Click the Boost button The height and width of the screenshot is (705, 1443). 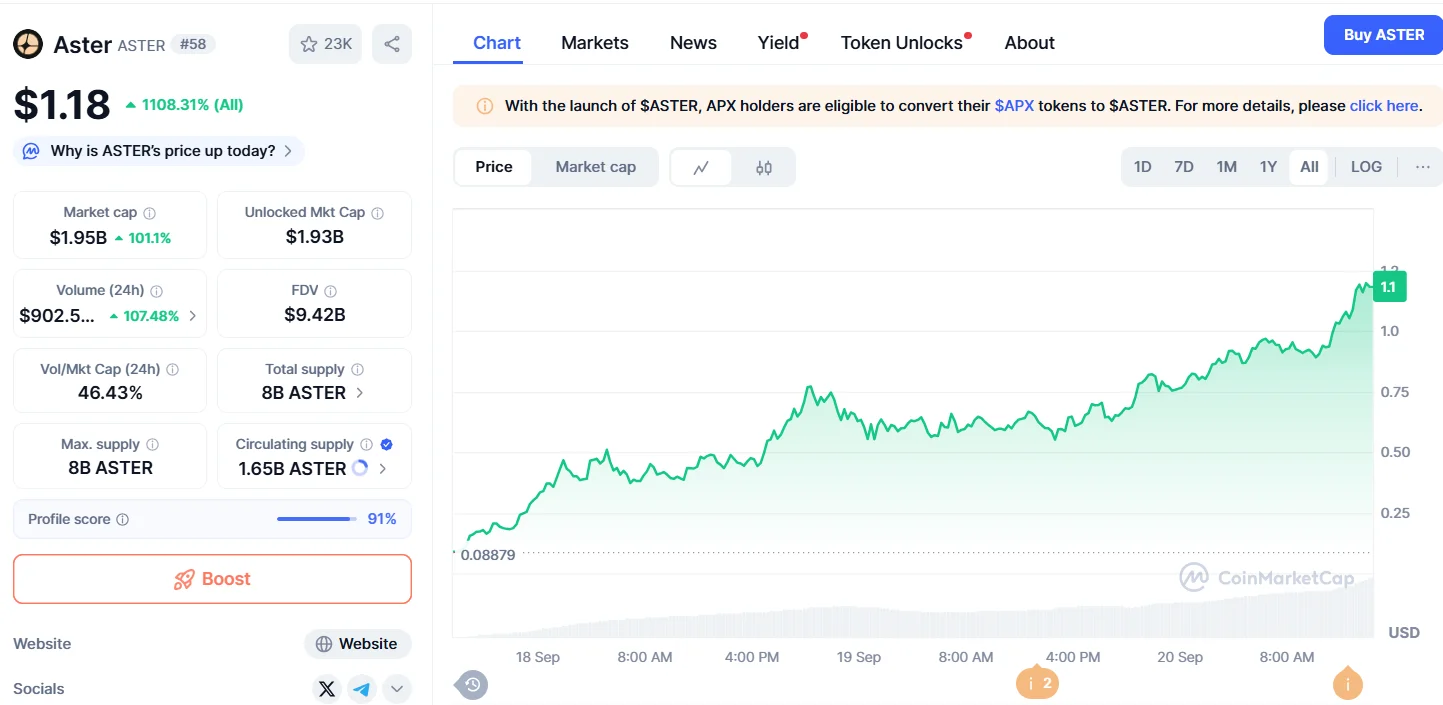212,579
